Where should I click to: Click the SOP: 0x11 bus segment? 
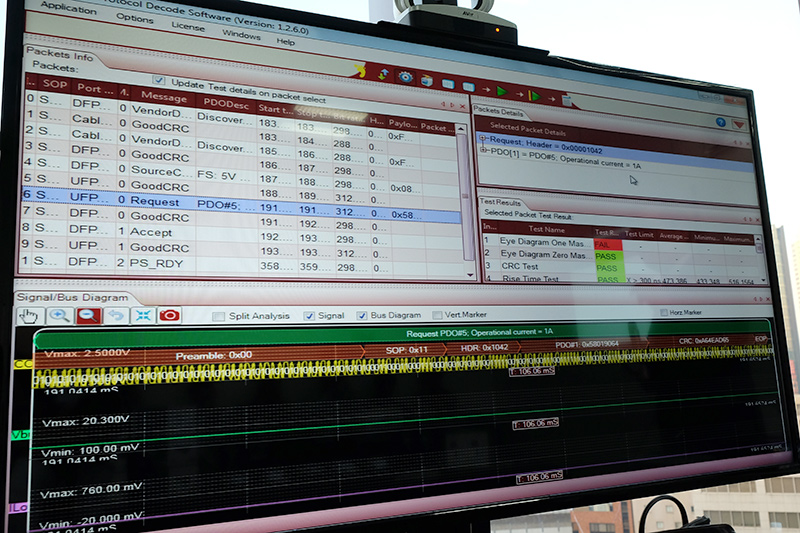pos(406,350)
